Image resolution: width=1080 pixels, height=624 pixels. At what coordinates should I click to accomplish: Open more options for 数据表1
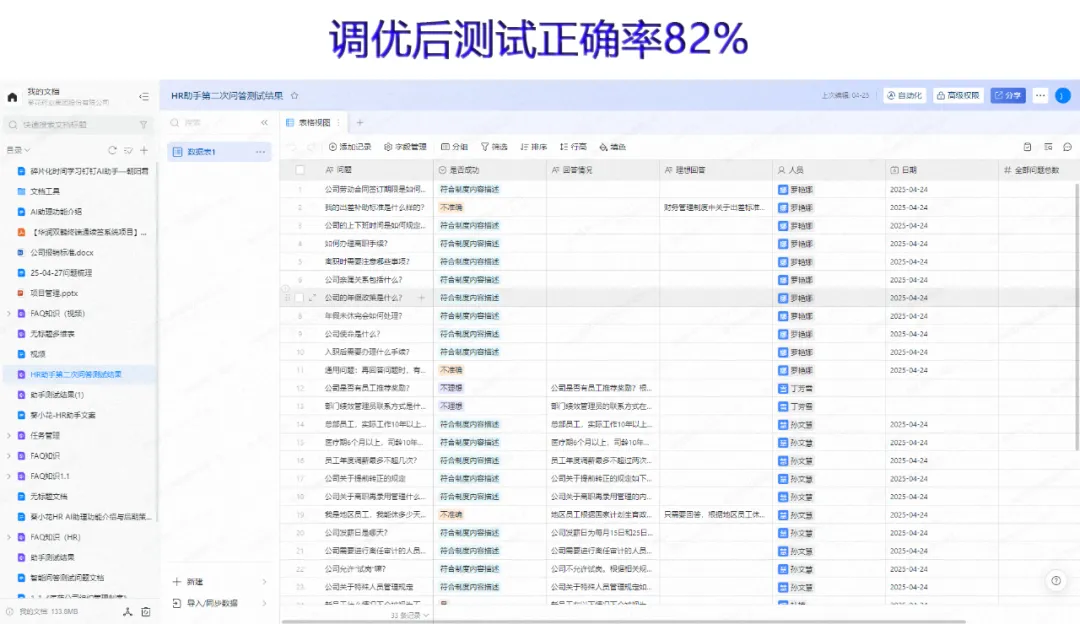pyautogui.click(x=260, y=152)
